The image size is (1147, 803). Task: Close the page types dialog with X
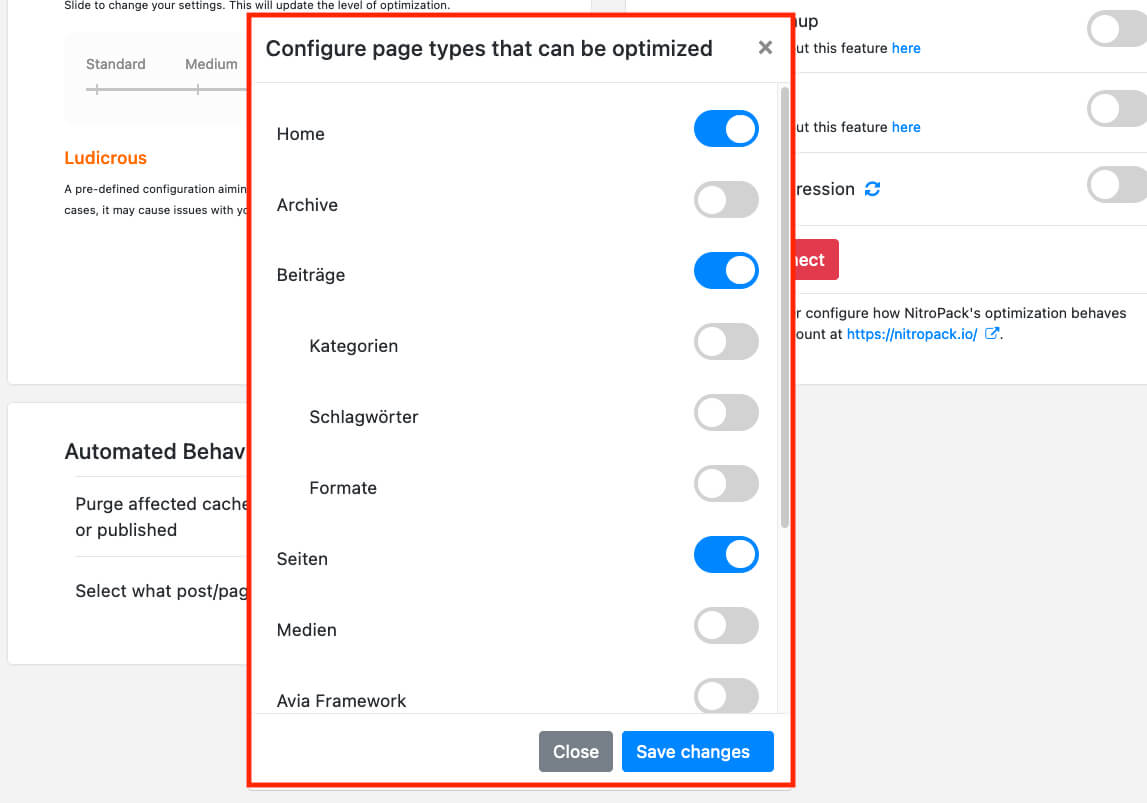coord(765,47)
